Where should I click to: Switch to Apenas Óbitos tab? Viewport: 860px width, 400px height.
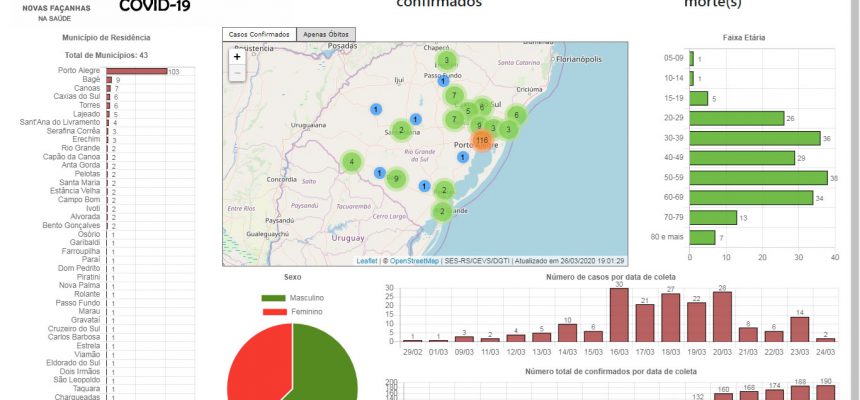coord(326,34)
